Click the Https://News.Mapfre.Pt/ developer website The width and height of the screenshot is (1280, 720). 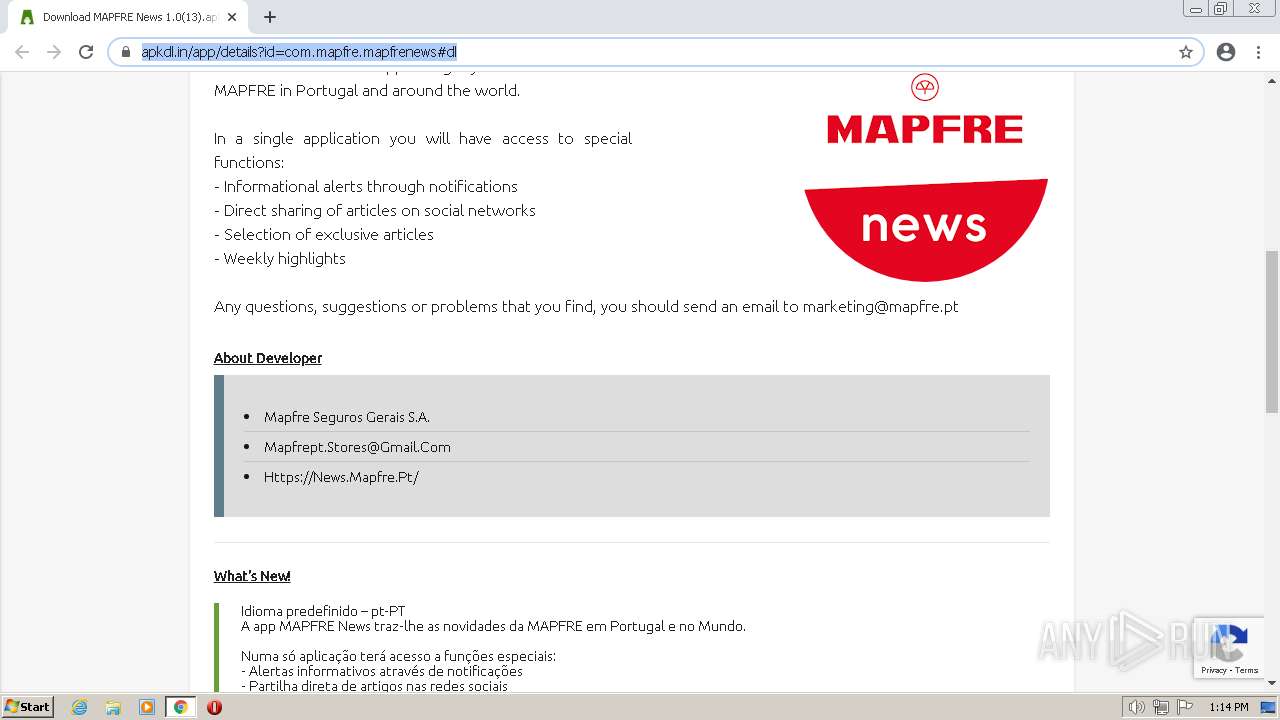341,477
